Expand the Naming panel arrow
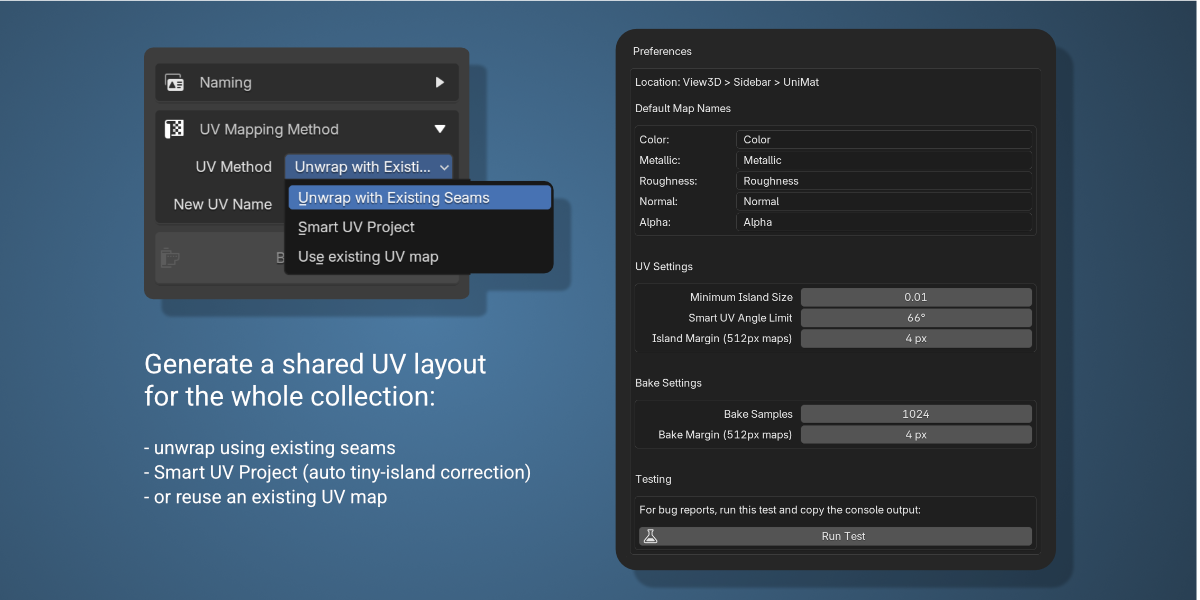The height and width of the screenshot is (600, 1200). [x=439, y=83]
